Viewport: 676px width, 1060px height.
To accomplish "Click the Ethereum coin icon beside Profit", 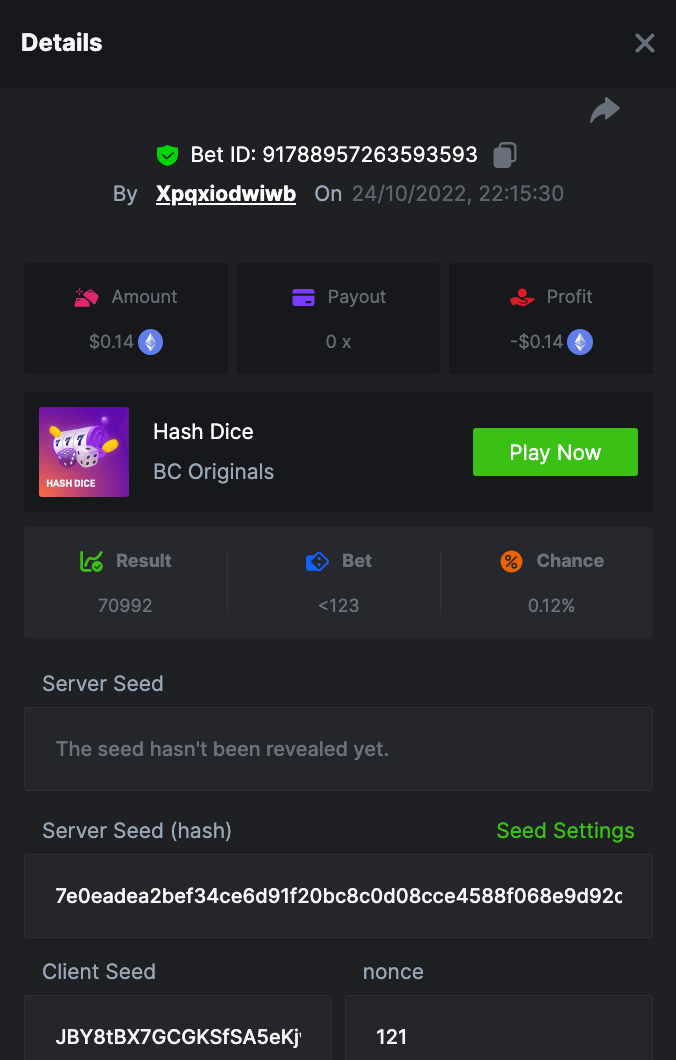I will click(x=580, y=342).
